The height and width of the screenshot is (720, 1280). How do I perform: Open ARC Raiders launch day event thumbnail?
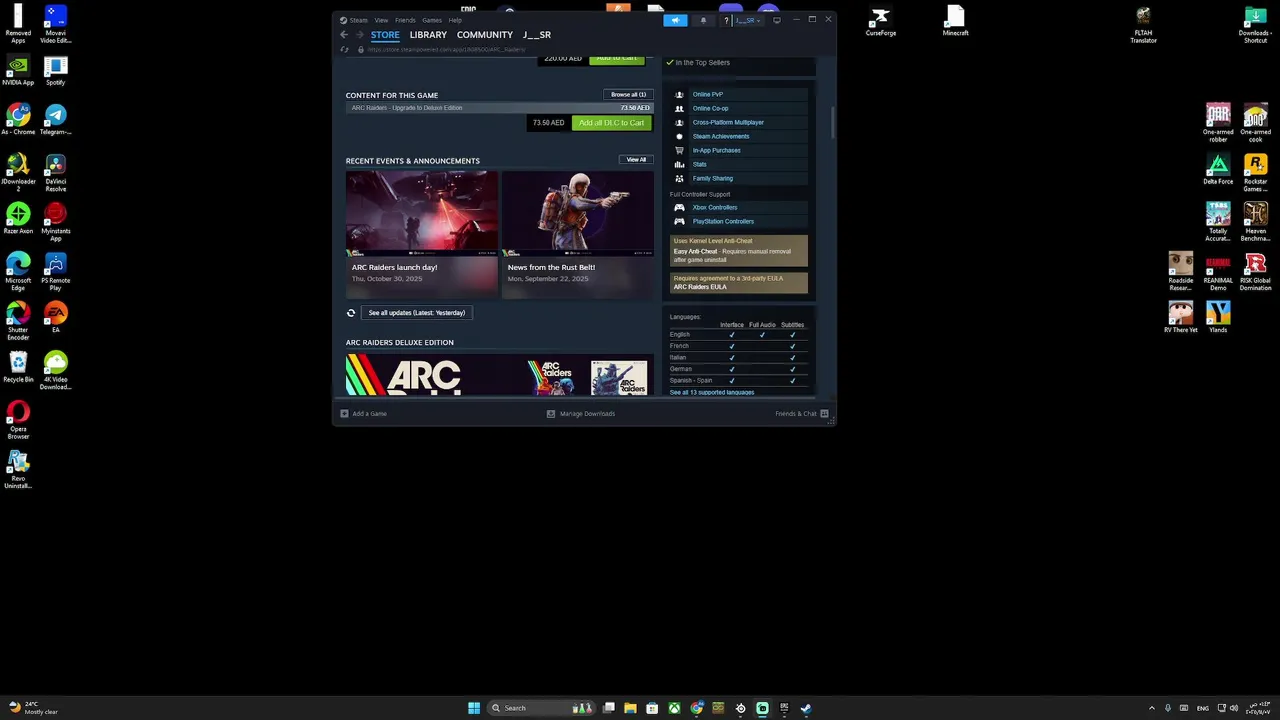tap(422, 214)
